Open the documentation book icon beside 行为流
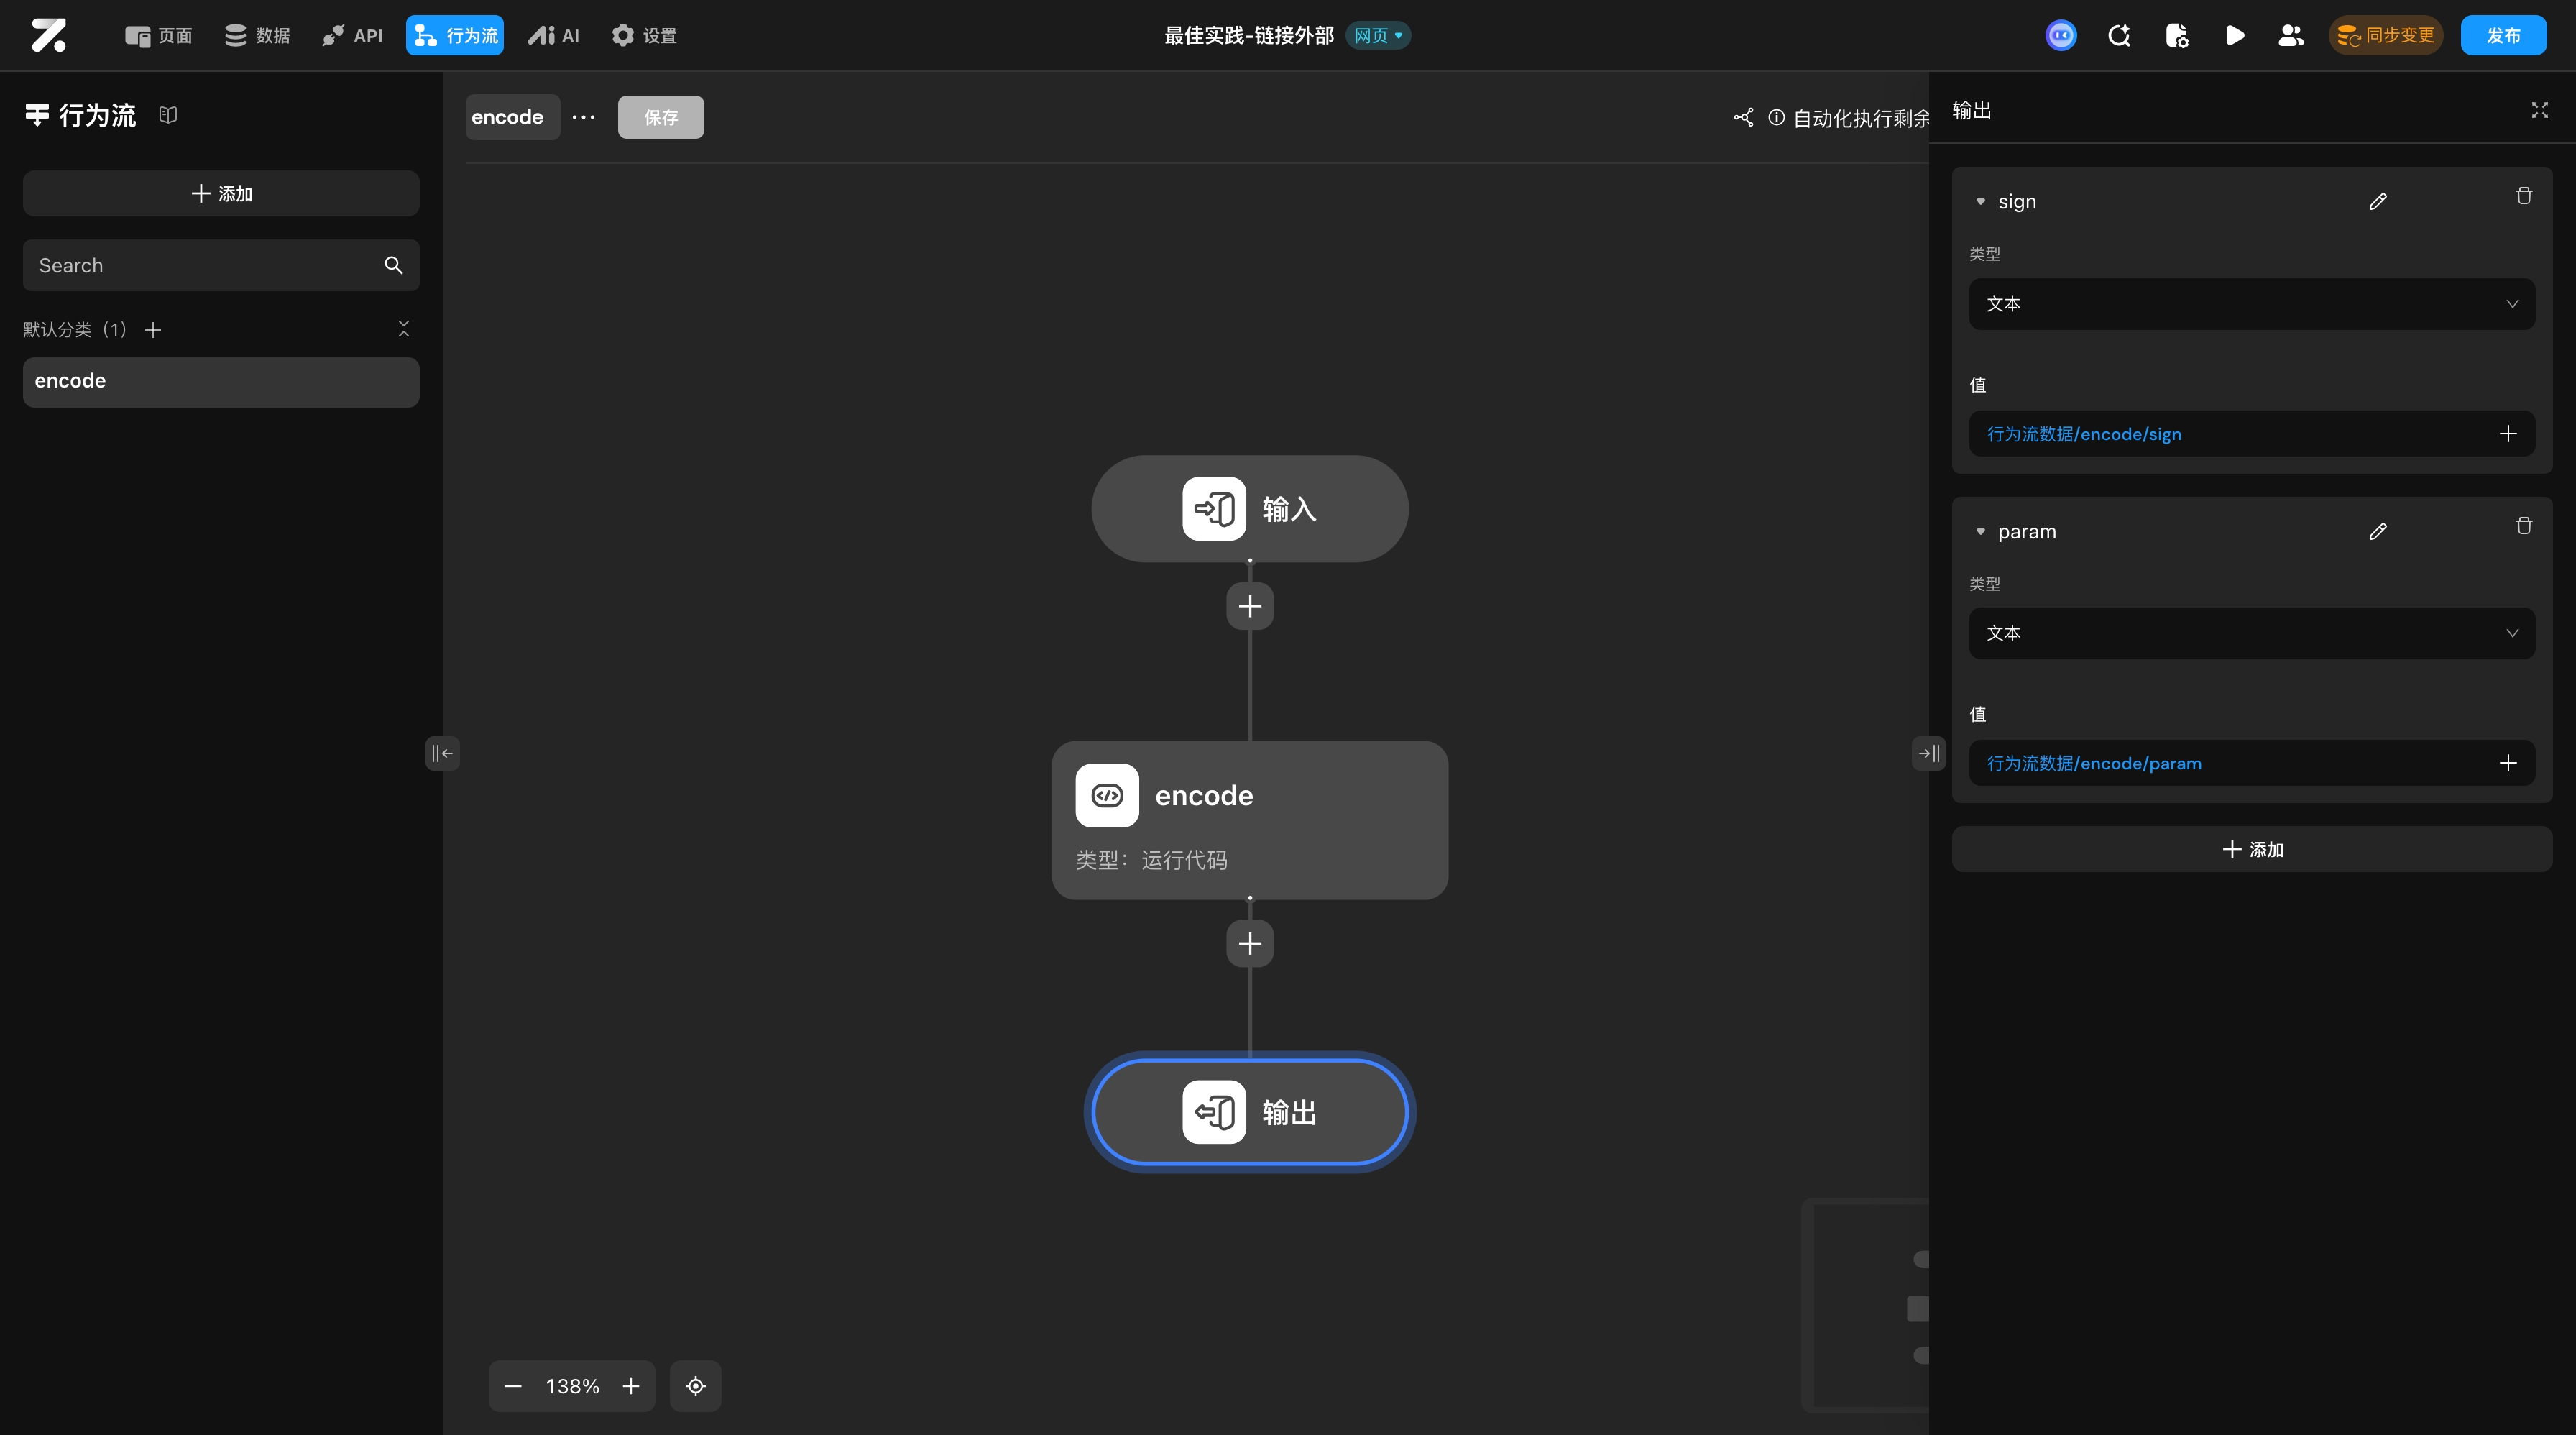The width and height of the screenshot is (2576, 1435). (168, 115)
